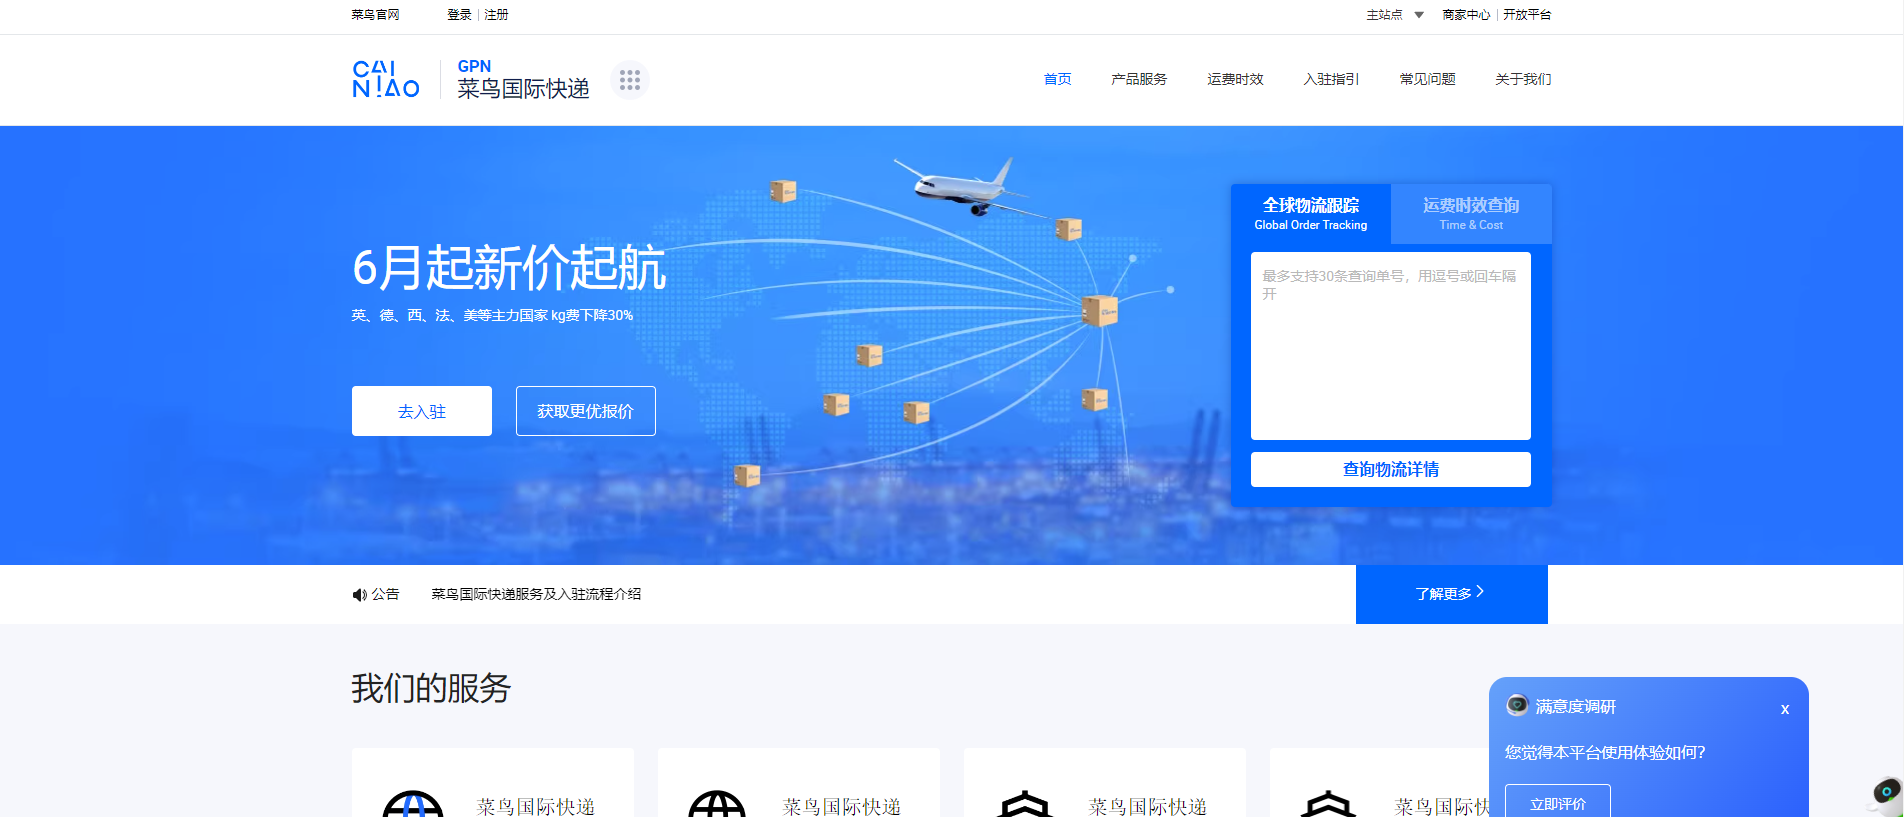
Task: Close the satisfaction survey popup
Action: (1784, 709)
